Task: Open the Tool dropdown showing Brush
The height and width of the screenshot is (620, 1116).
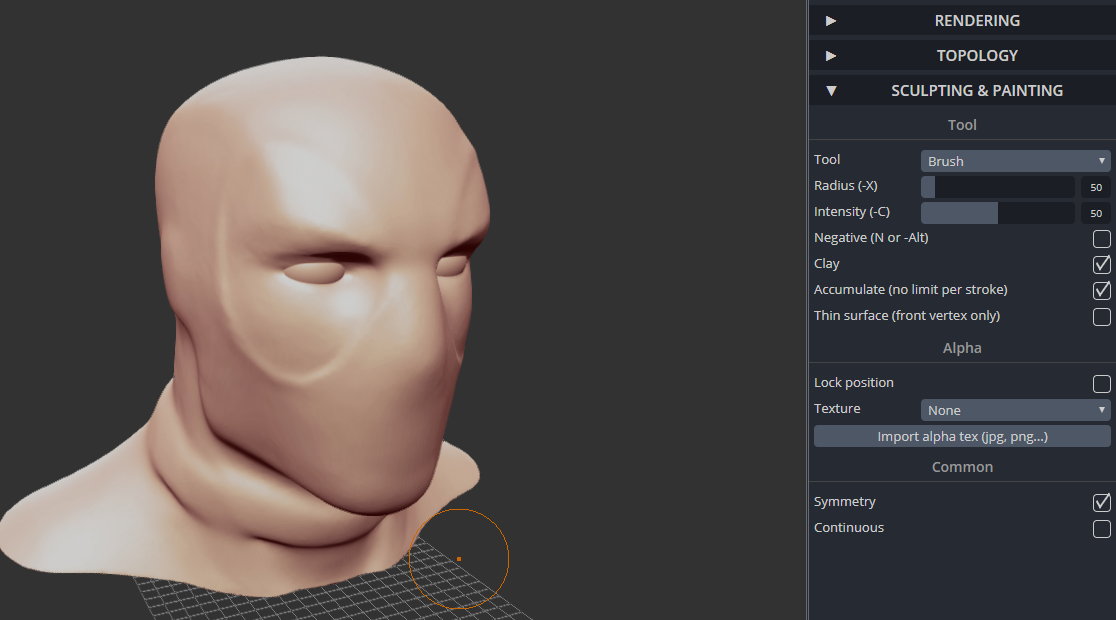Action: (1015, 161)
